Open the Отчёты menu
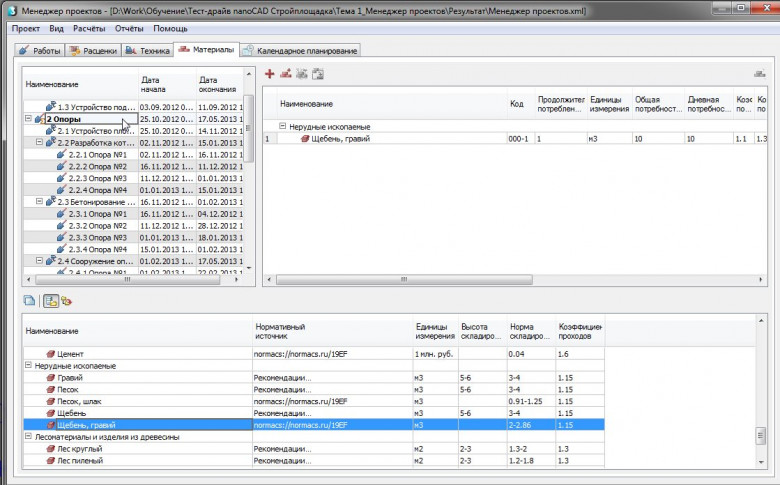The image size is (780, 485). (x=129, y=28)
